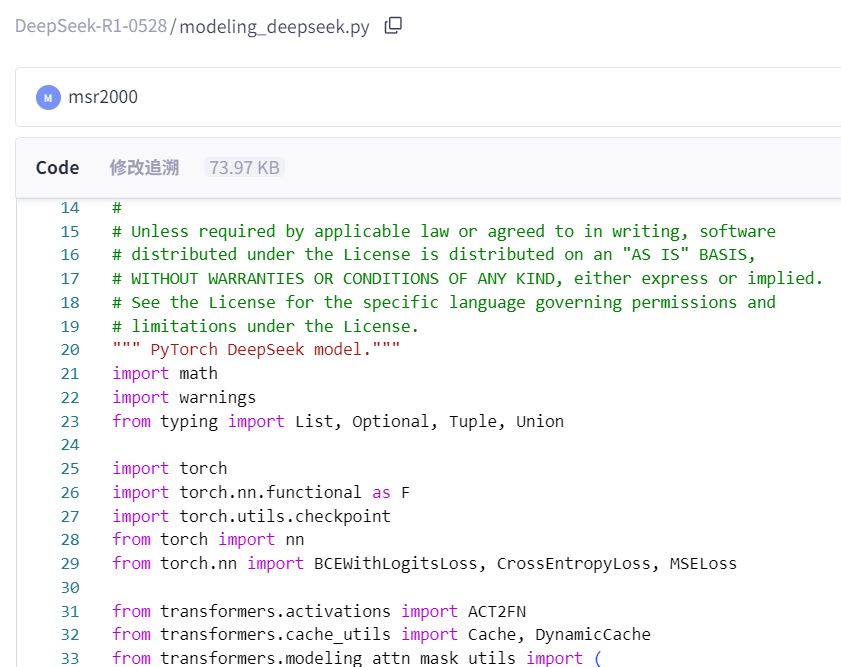Click the "import torch" line 25 code

(x=169, y=468)
